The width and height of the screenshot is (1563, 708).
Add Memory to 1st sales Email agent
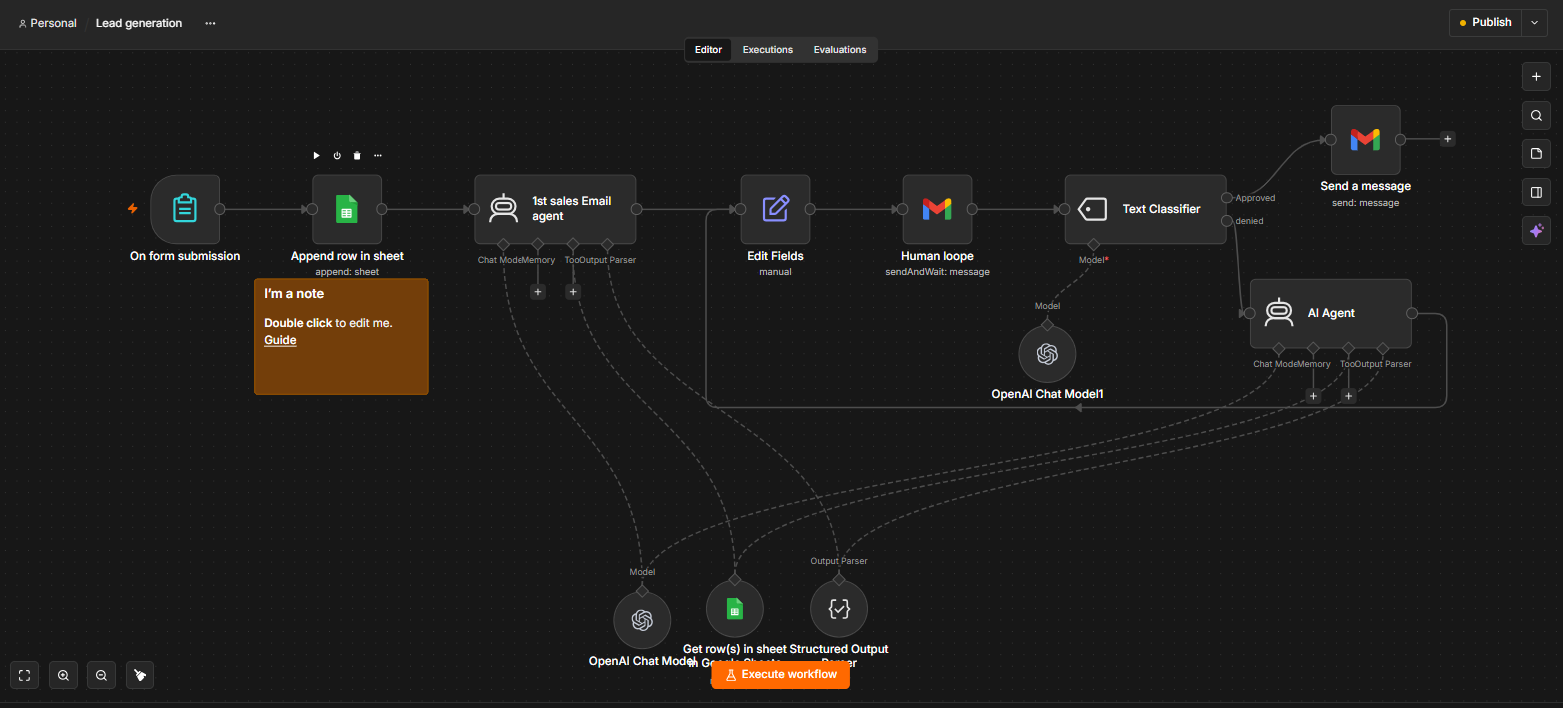(x=537, y=292)
